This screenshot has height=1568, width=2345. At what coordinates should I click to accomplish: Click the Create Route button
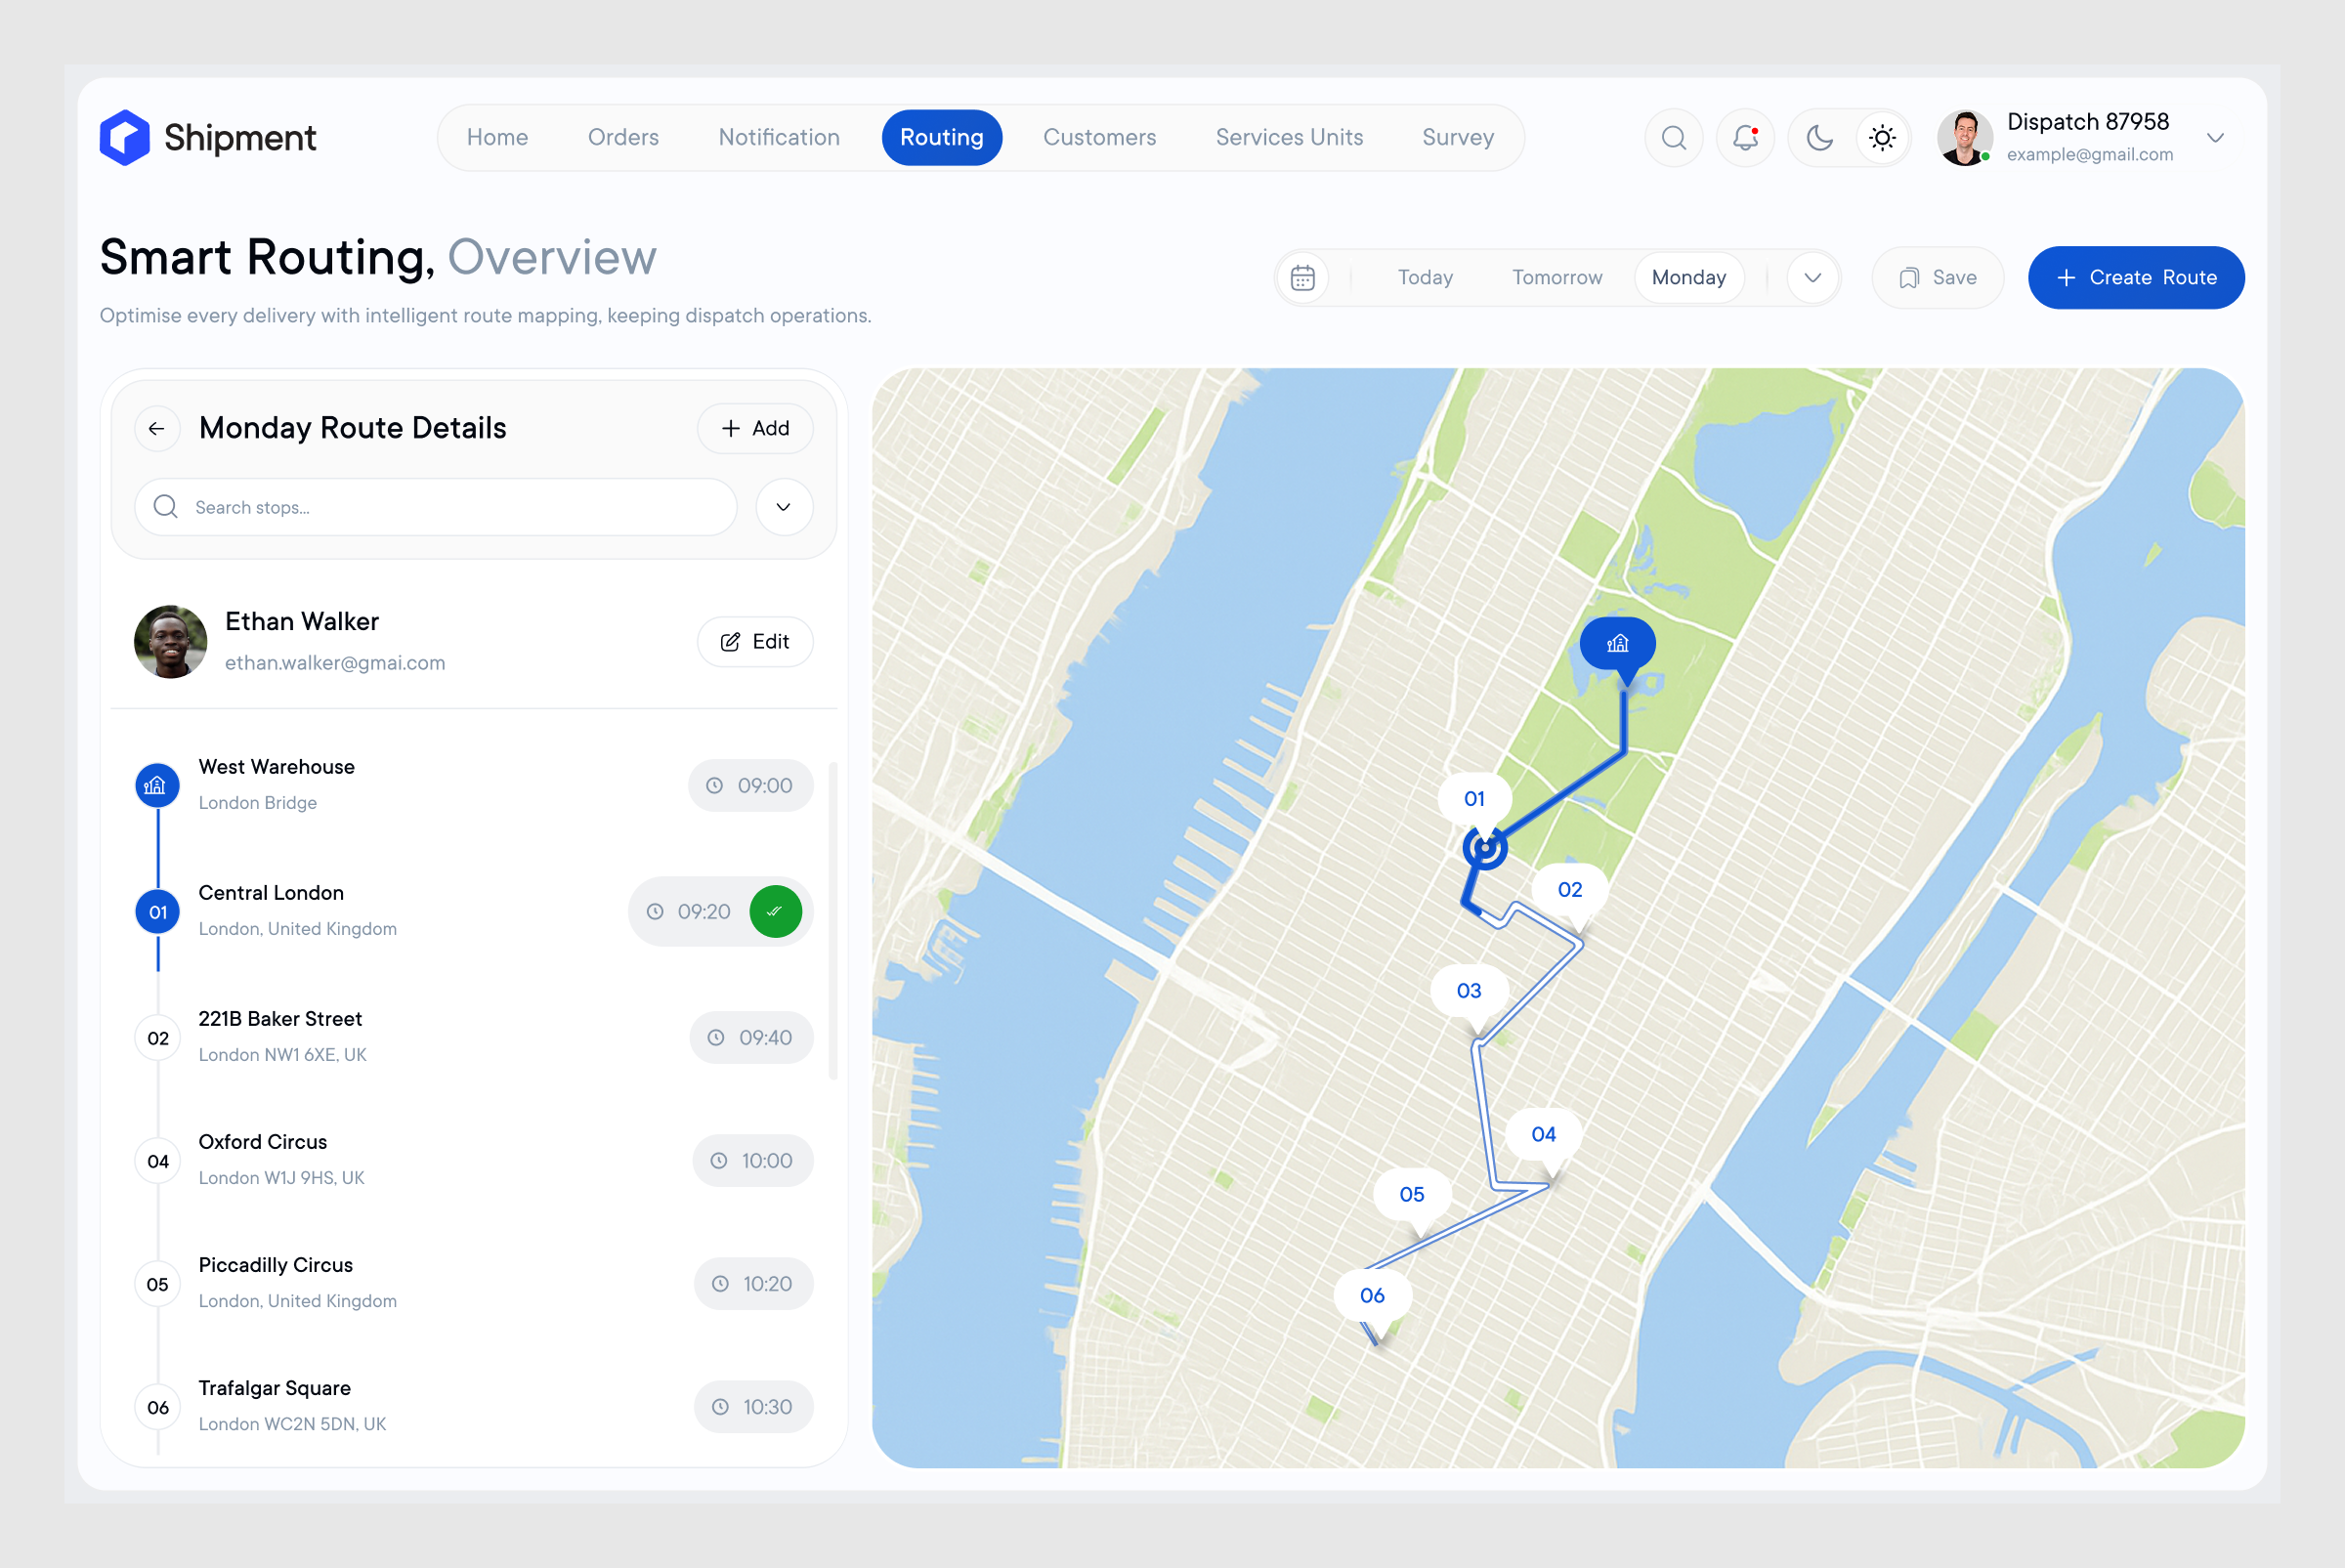coord(2136,277)
